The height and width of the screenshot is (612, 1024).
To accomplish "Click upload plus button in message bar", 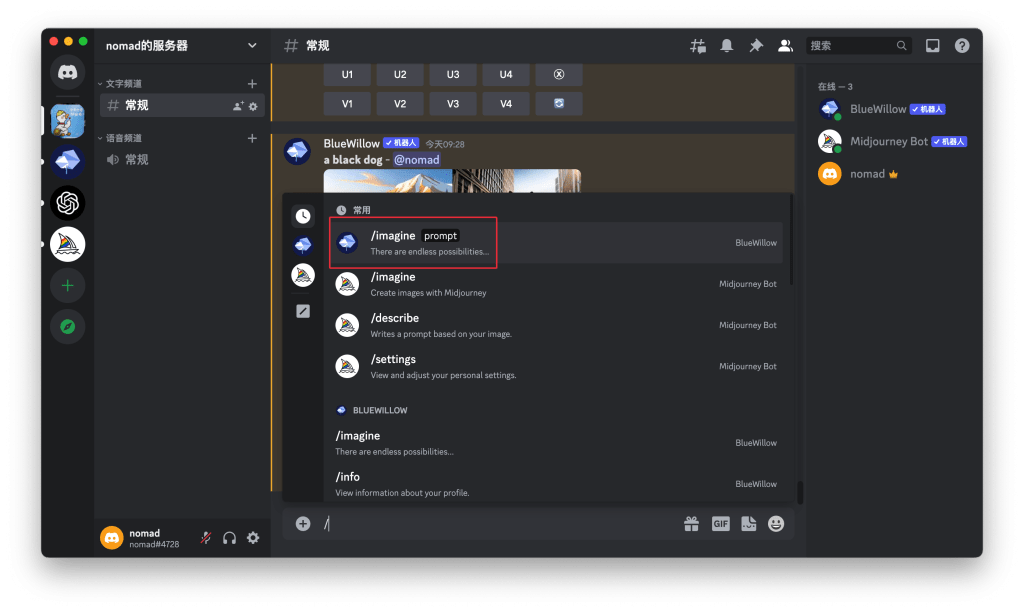I will (303, 524).
